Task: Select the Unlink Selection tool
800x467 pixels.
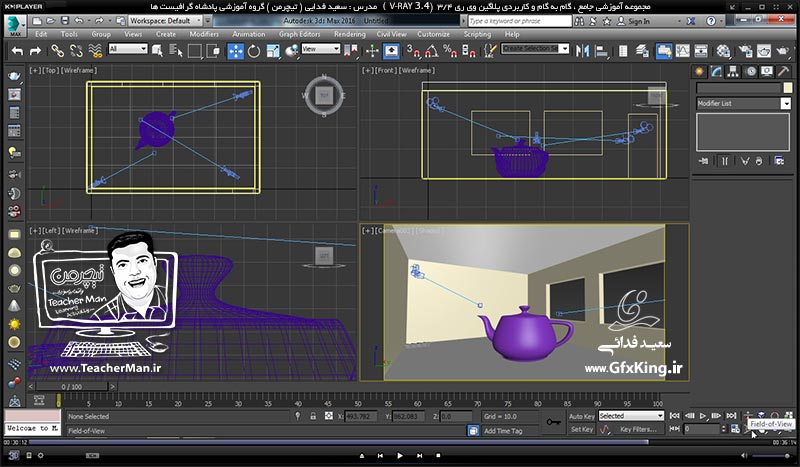Action: click(x=76, y=51)
